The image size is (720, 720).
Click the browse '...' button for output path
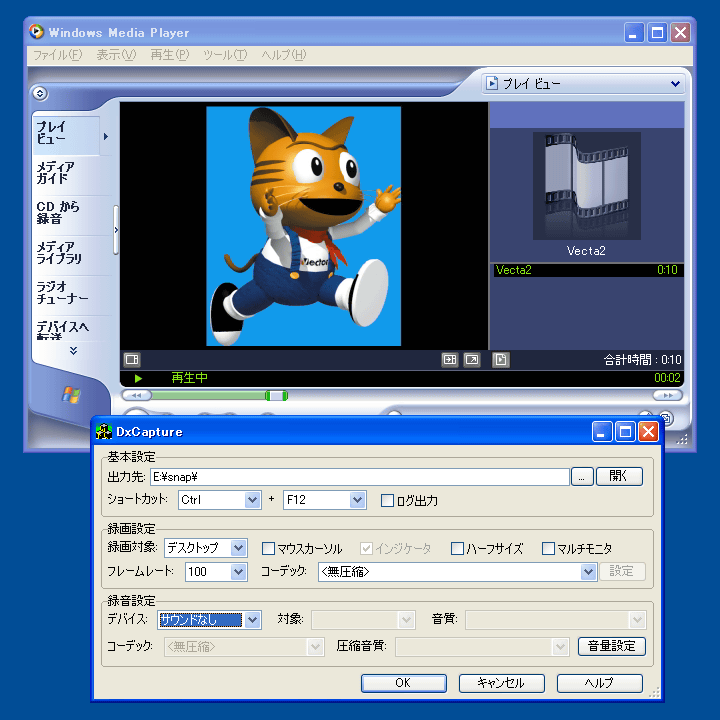pos(582,477)
